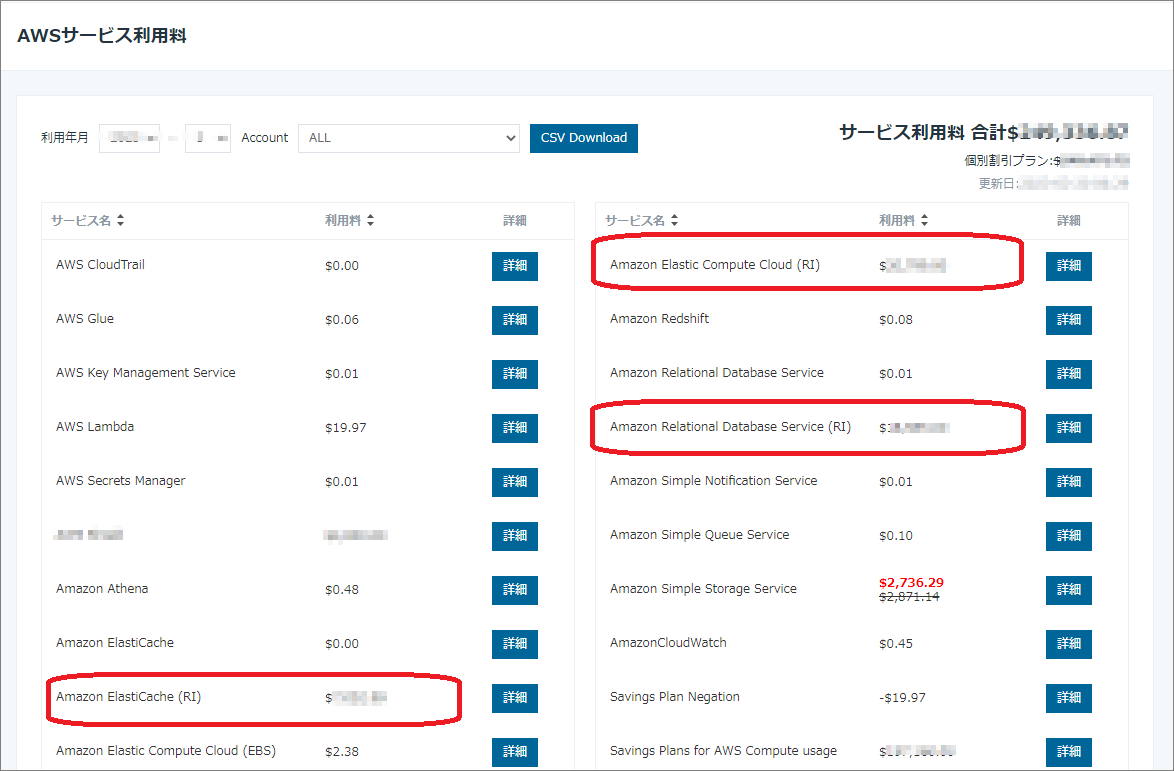1174x771 pixels.
Task: Sort right table by service name
Action: coord(641,221)
